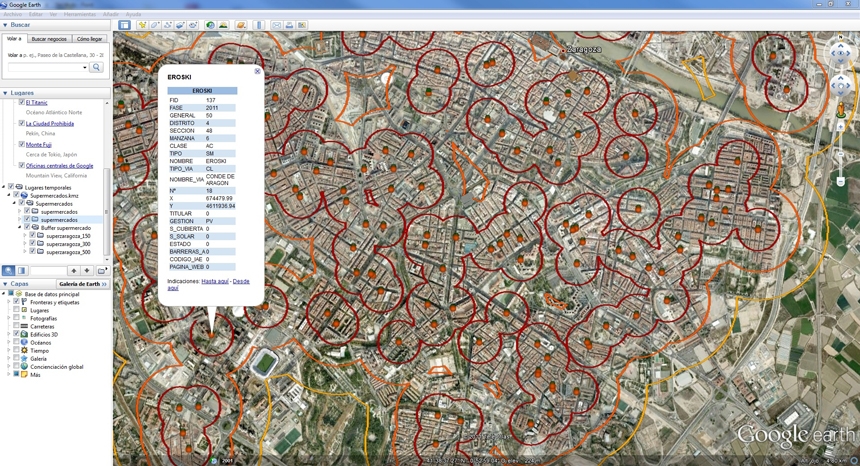Image resolution: width=860 pixels, height=466 pixels.
Task: Click the places filter input field
Action: click(48, 270)
